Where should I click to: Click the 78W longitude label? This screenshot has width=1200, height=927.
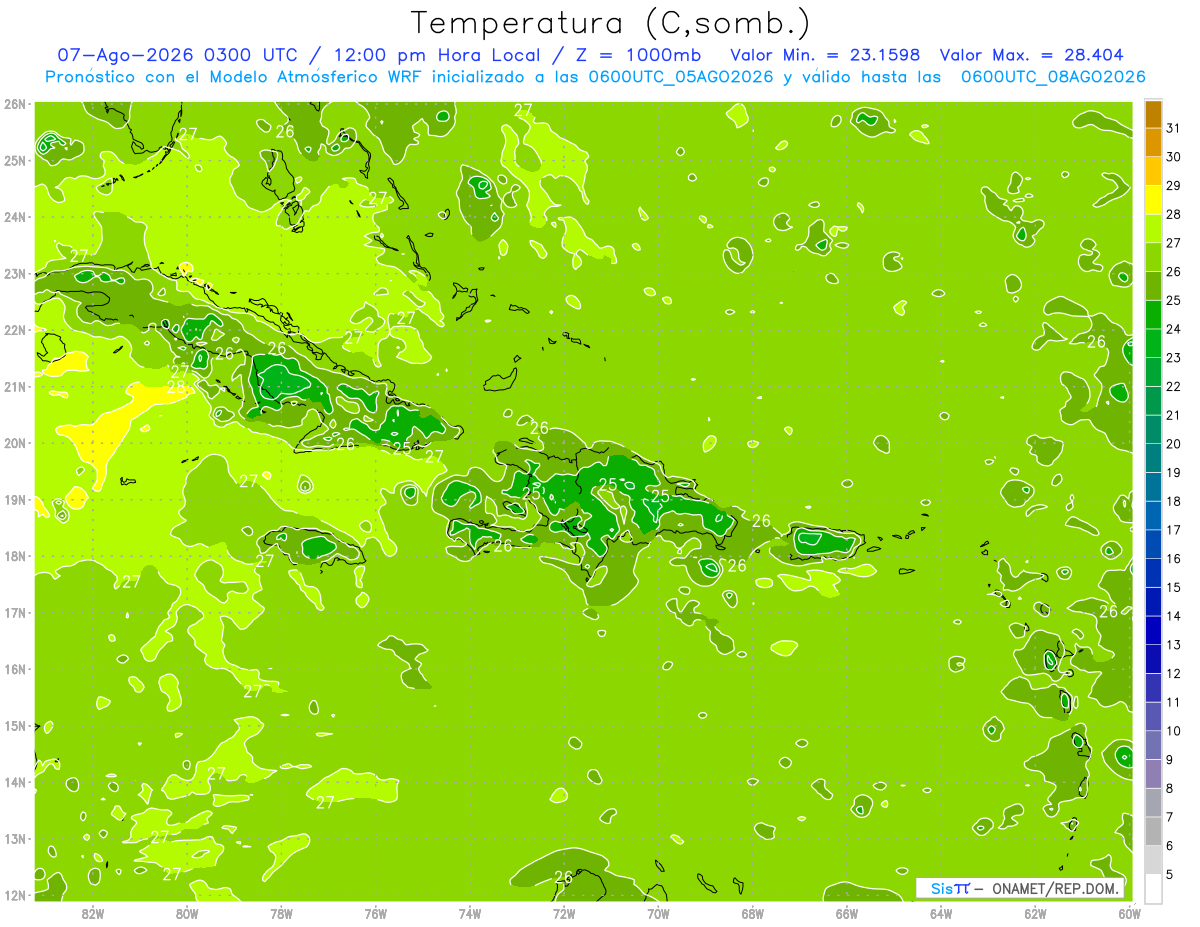(x=281, y=913)
